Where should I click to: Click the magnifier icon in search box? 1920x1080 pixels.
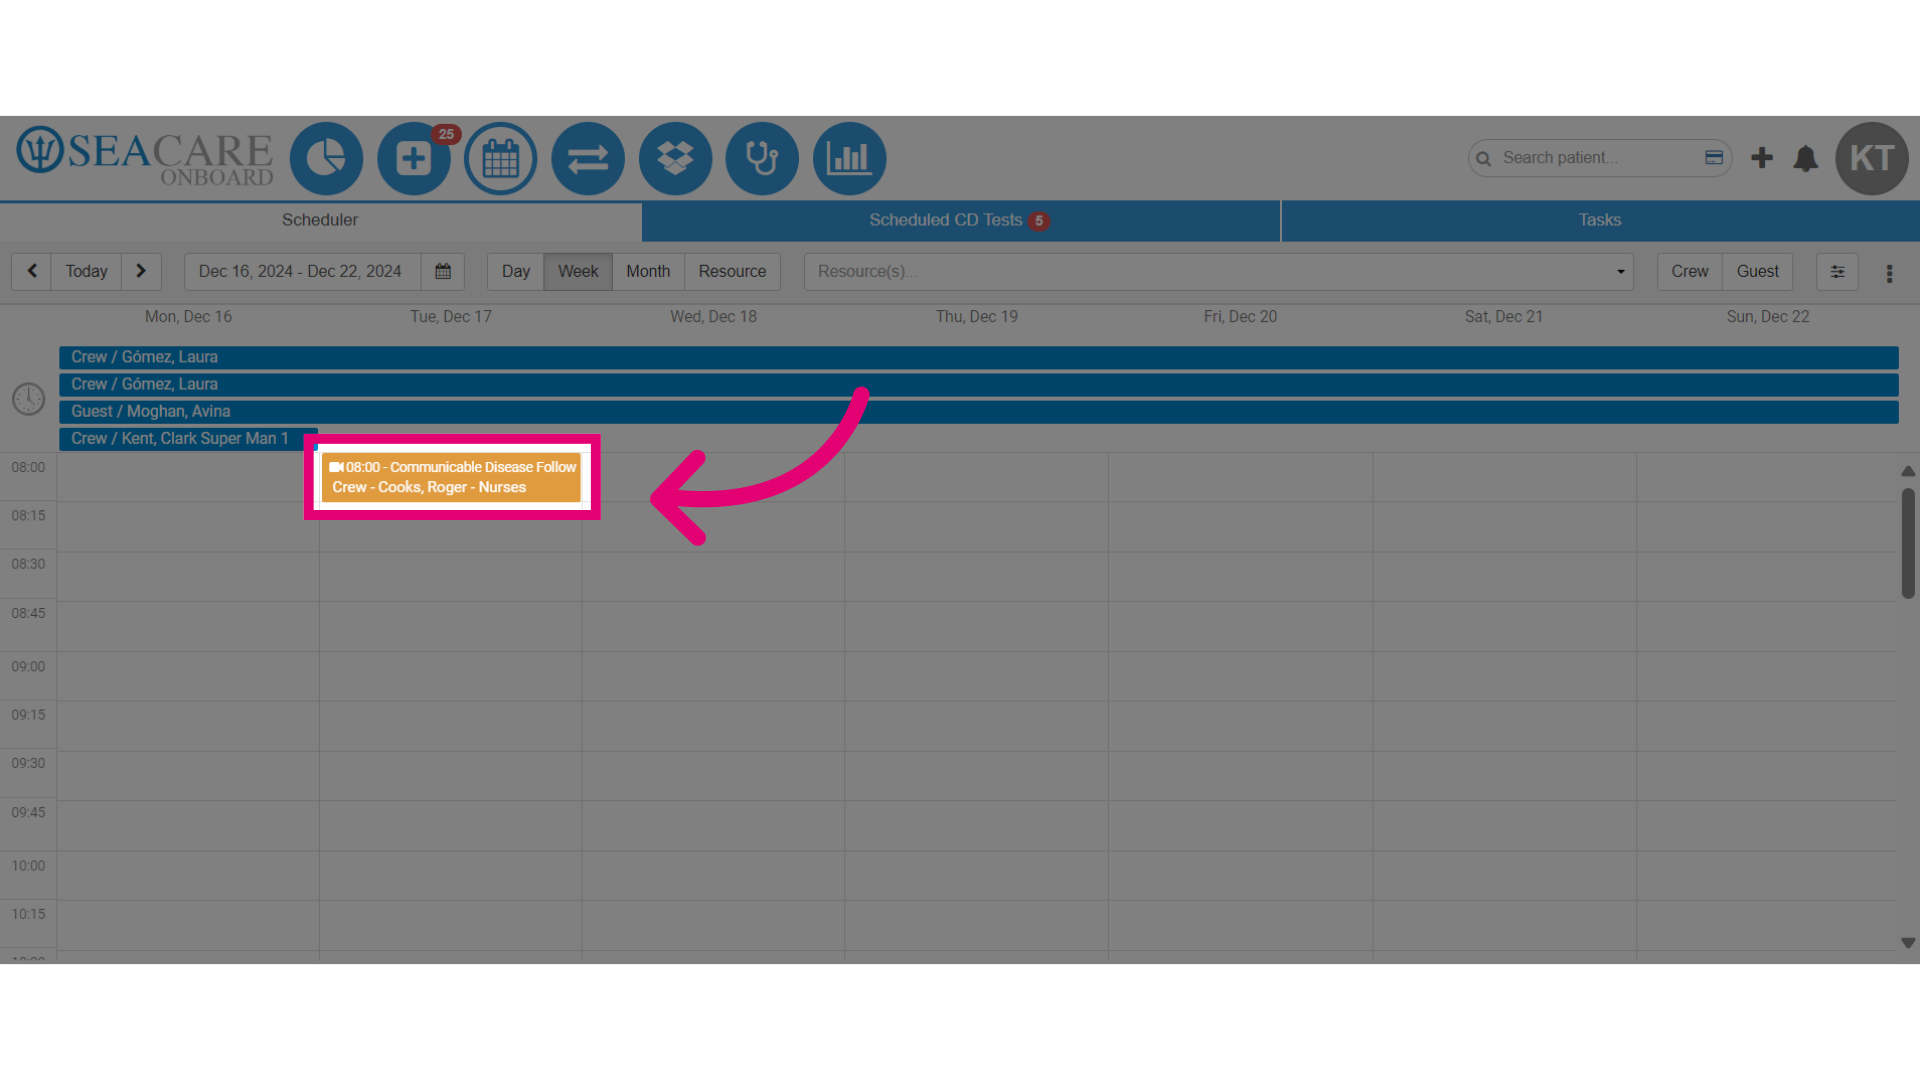click(1484, 159)
